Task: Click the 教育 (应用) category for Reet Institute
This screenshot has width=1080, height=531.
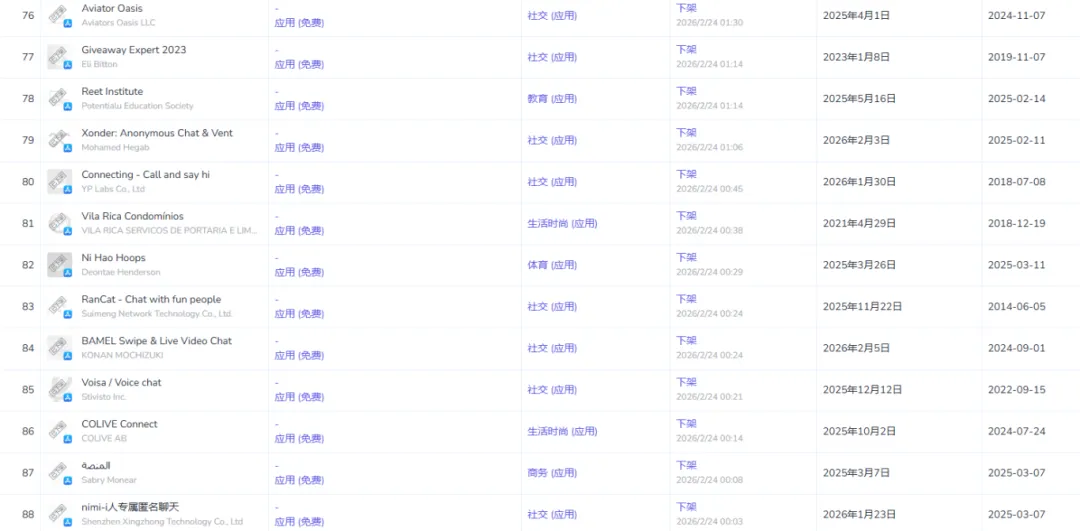Action: click(x=552, y=98)
